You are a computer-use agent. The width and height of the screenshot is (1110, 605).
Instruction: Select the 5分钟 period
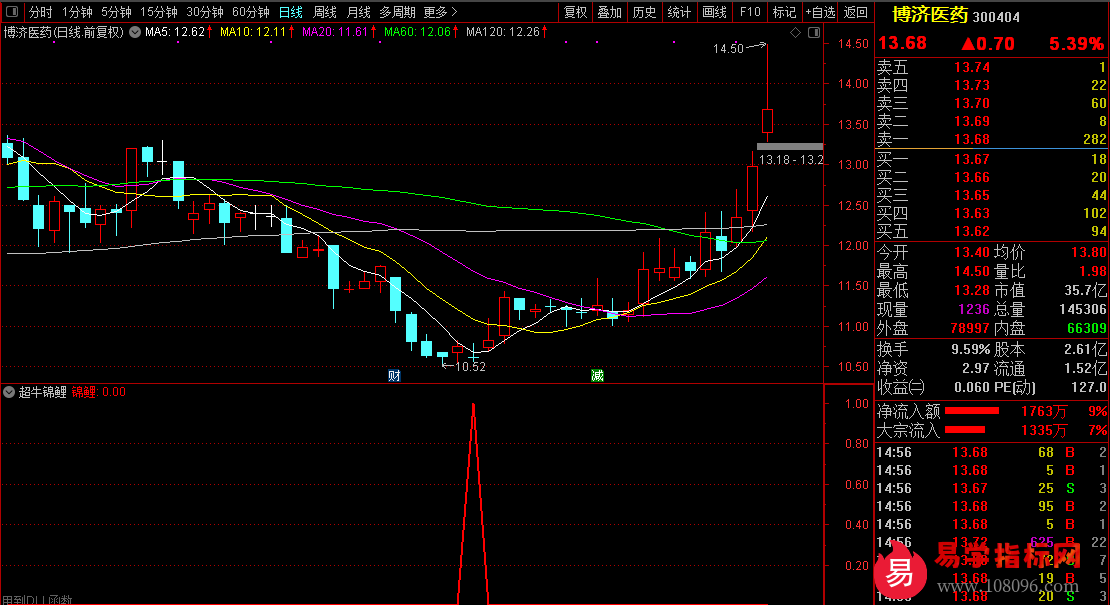(116, 12)
